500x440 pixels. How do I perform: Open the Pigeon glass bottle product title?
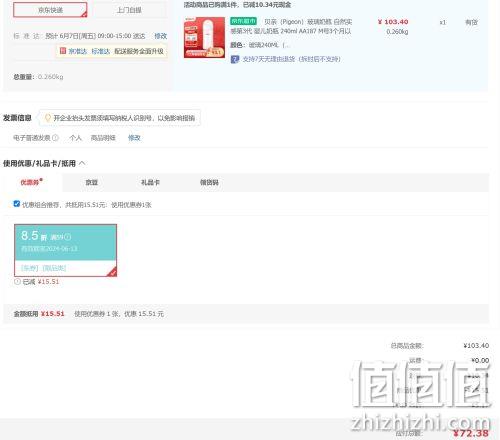(x=291, y=27)
